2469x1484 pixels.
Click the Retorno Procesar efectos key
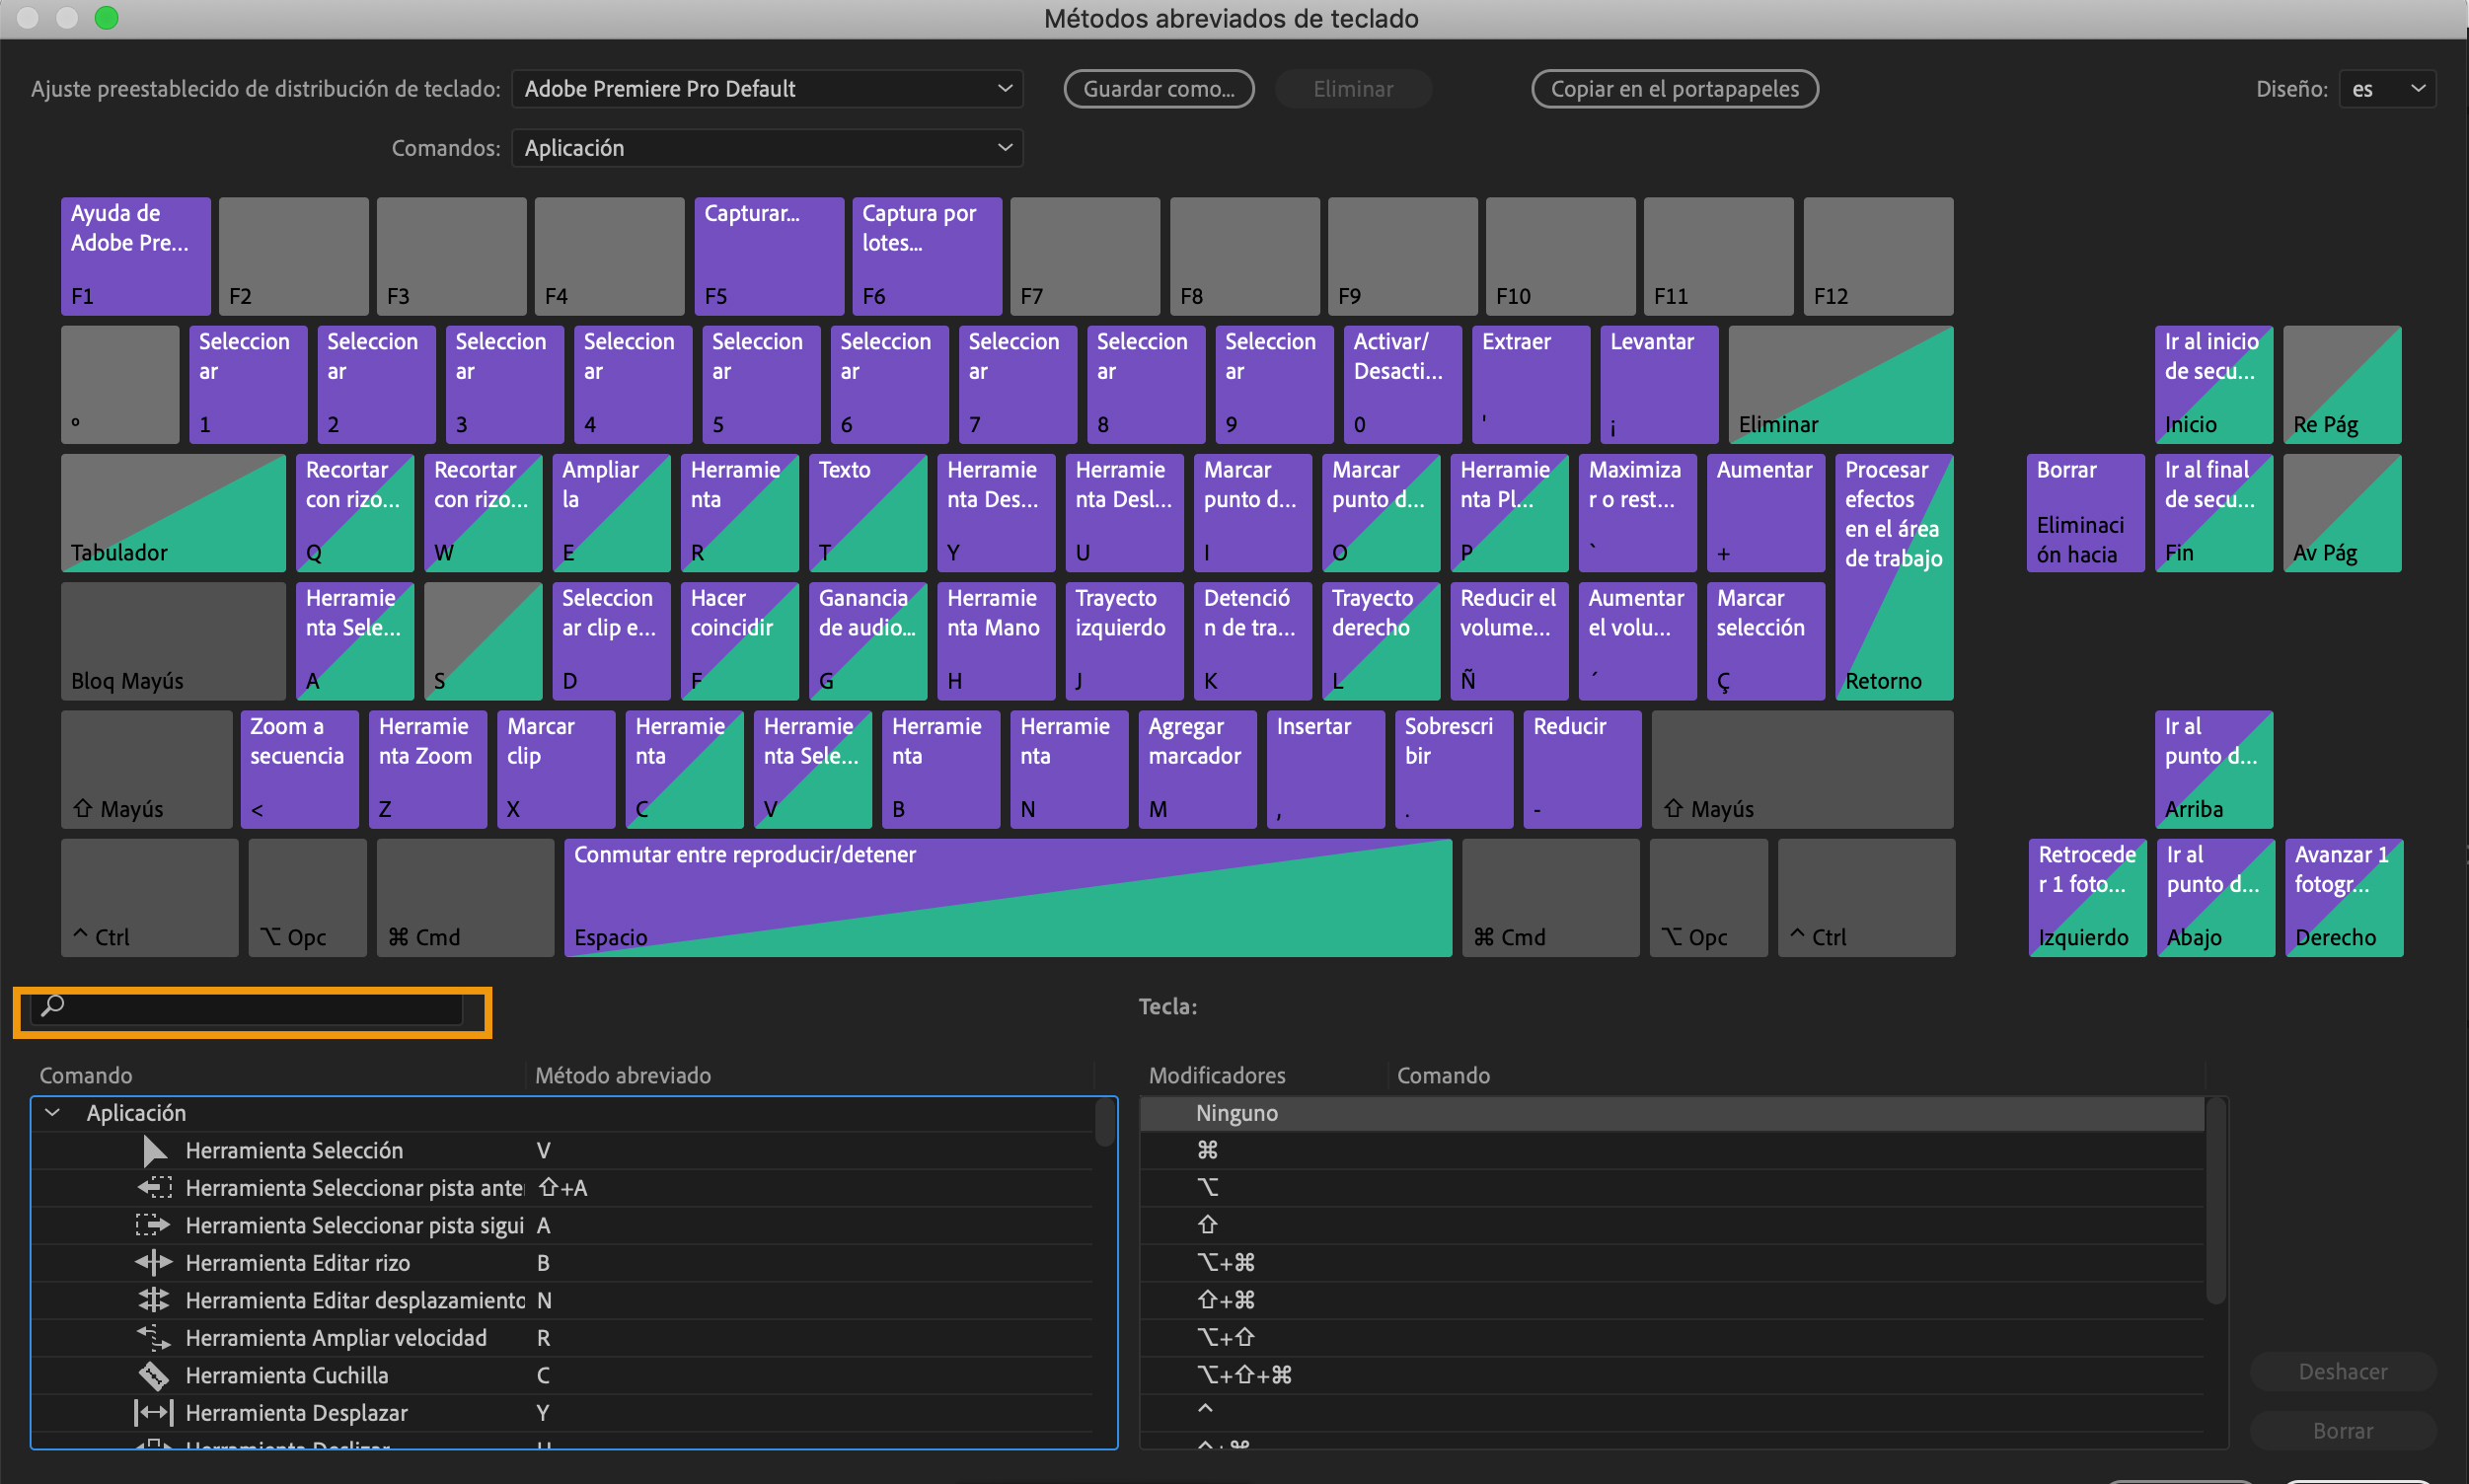pos(1894,577)
